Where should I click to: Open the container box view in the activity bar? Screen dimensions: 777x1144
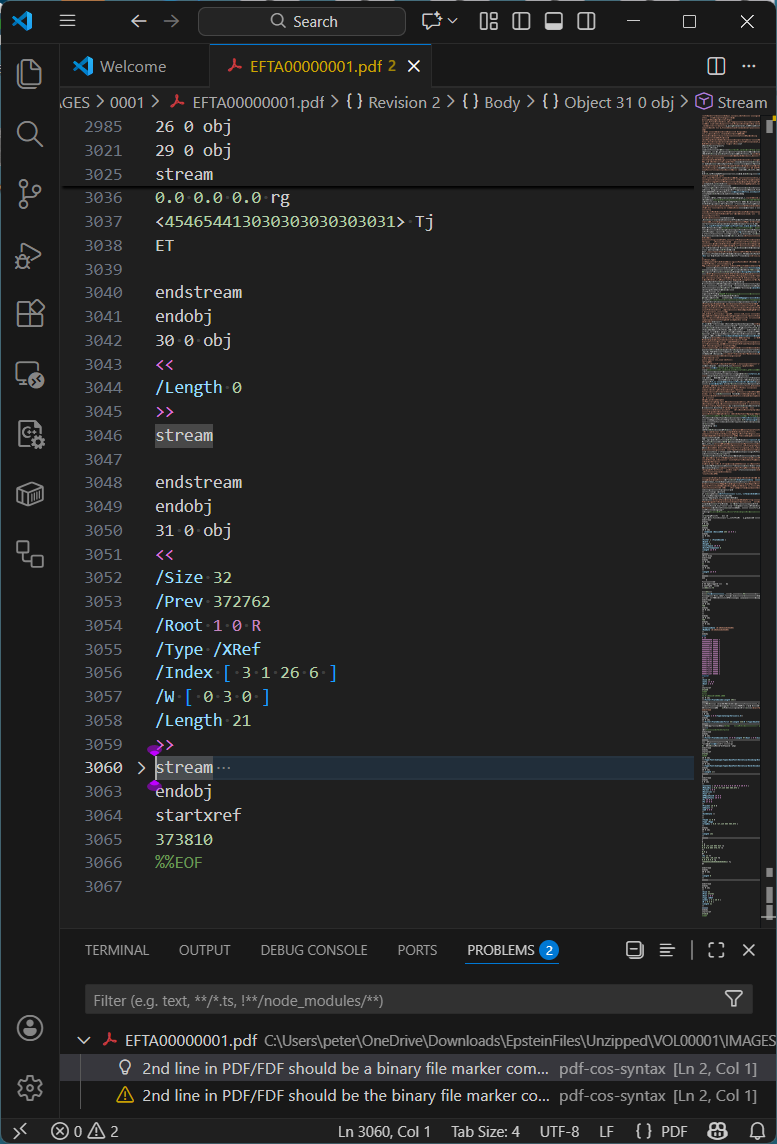point(29,494)
